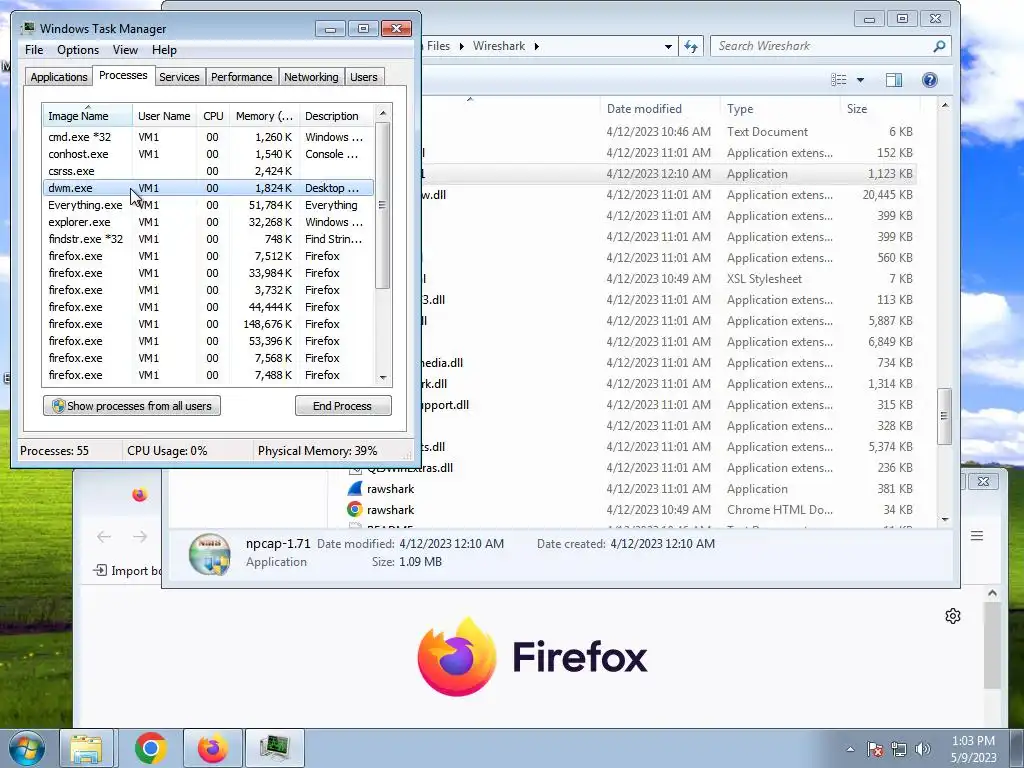This screenshot has width=1024, height=768.
Task: Open the Action Center flag icon
Action: 874,749
